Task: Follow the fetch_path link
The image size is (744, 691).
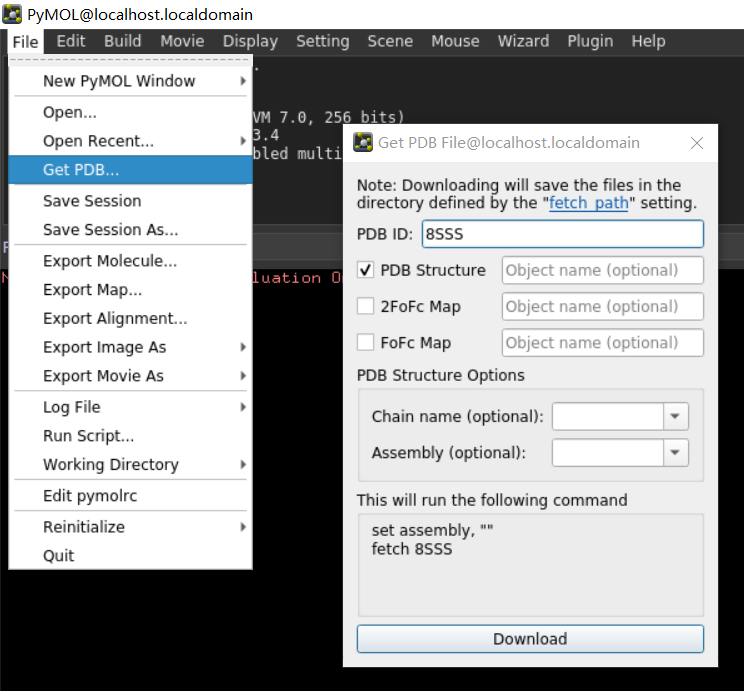Action: pos(588,203)
